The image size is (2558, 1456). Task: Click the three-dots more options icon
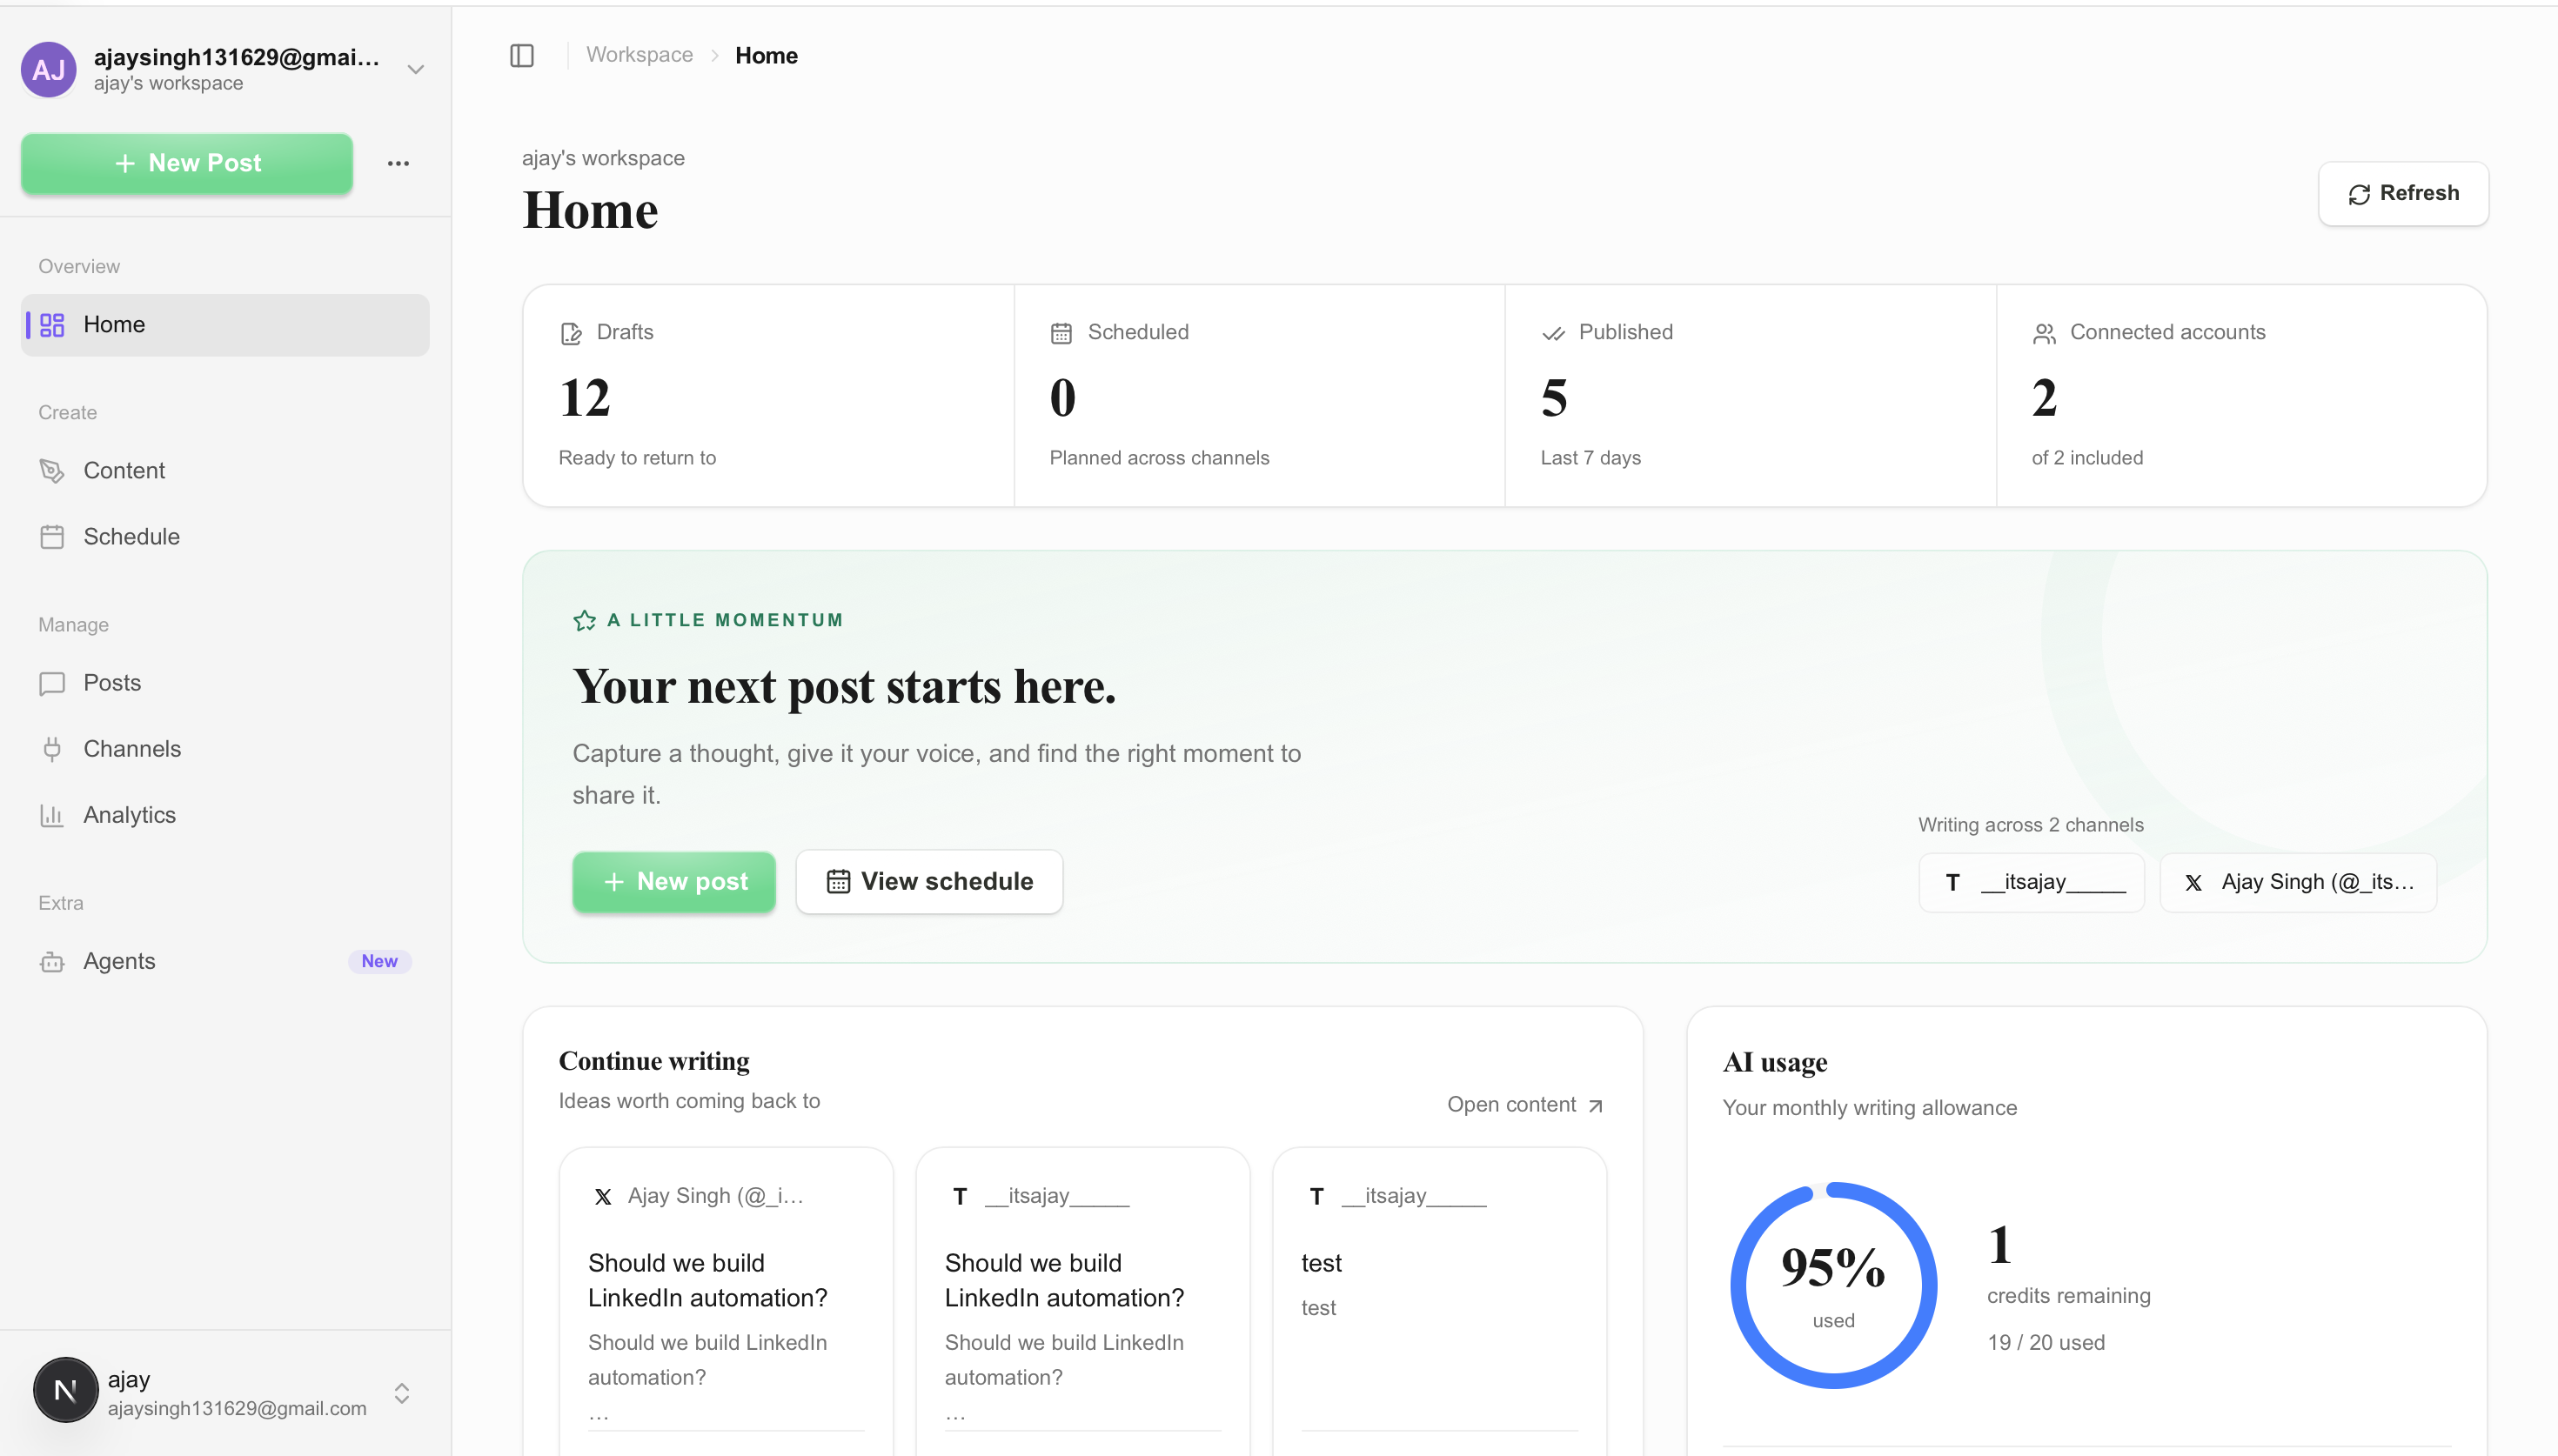pyautogui.click(x=398, y=163)
